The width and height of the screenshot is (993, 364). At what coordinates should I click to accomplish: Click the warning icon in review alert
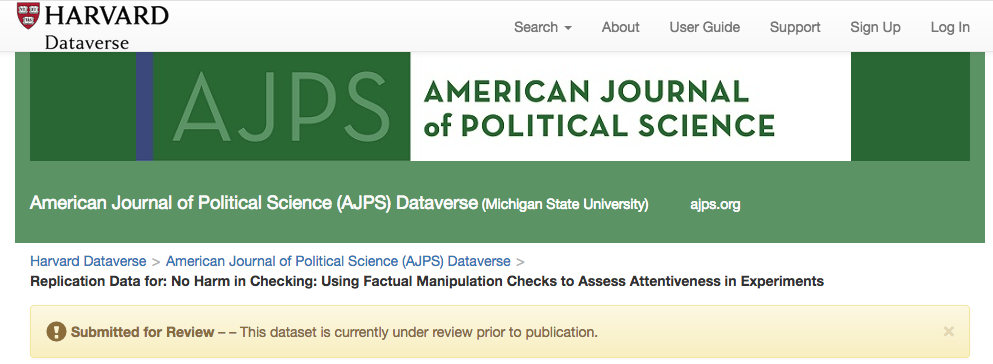point(56,332)
